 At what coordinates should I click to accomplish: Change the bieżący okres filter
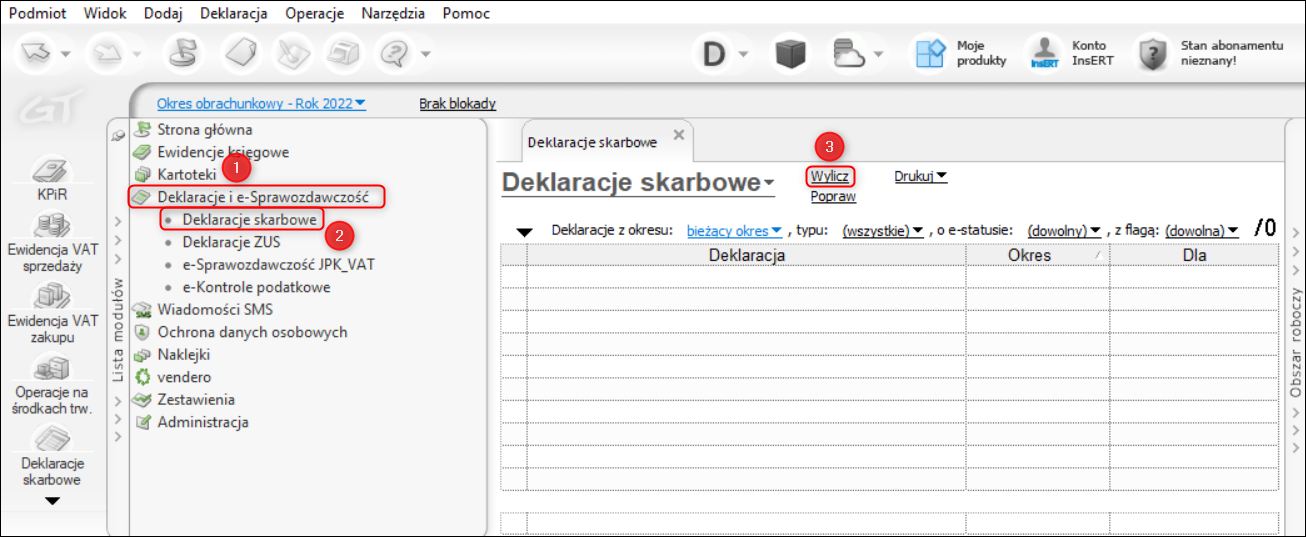tap(734, 231)
